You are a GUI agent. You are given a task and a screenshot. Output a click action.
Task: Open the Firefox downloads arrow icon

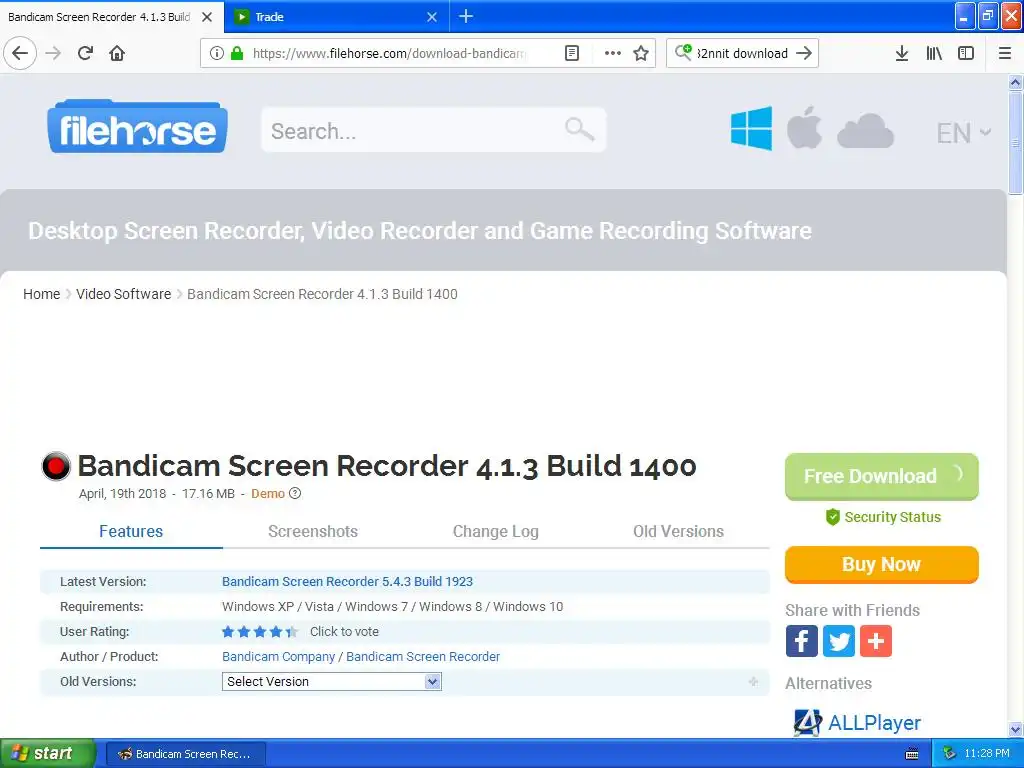(x=901, y=53)
